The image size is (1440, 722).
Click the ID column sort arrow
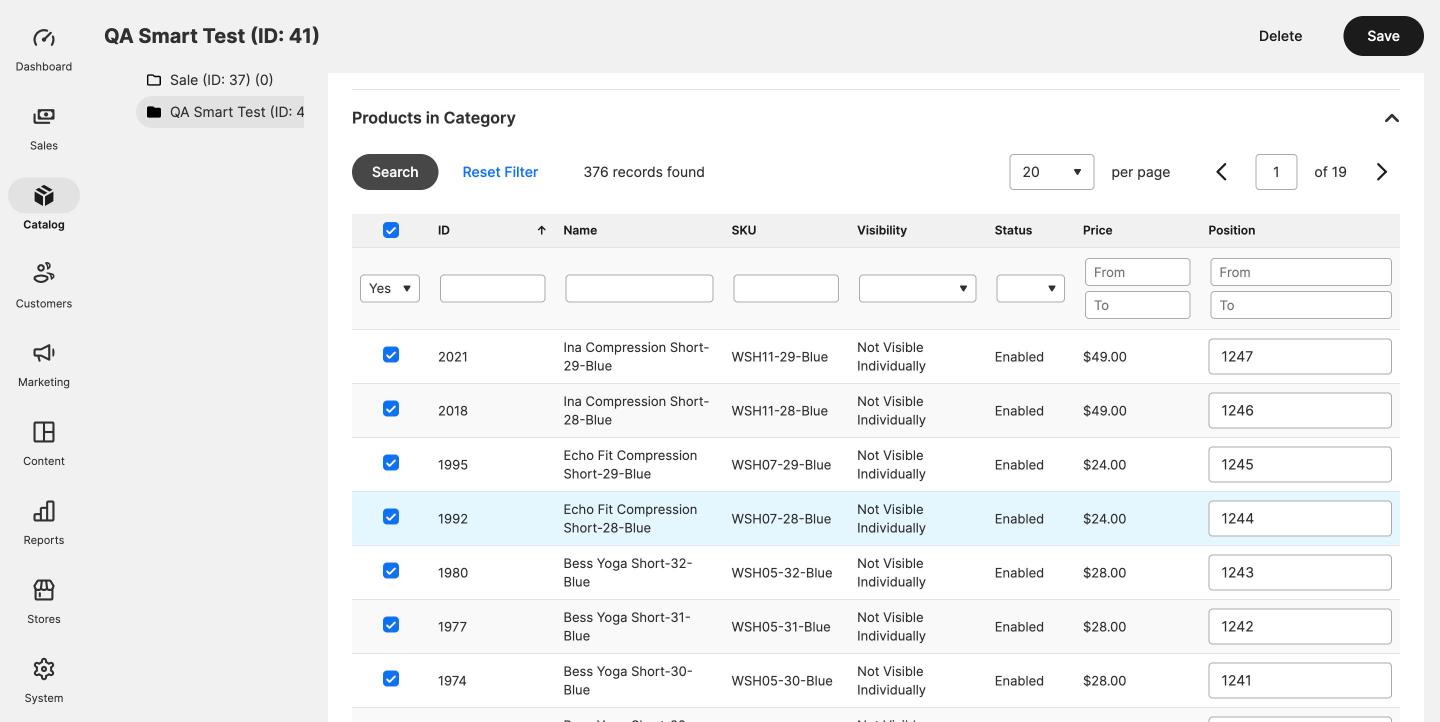tap(541, 230)
